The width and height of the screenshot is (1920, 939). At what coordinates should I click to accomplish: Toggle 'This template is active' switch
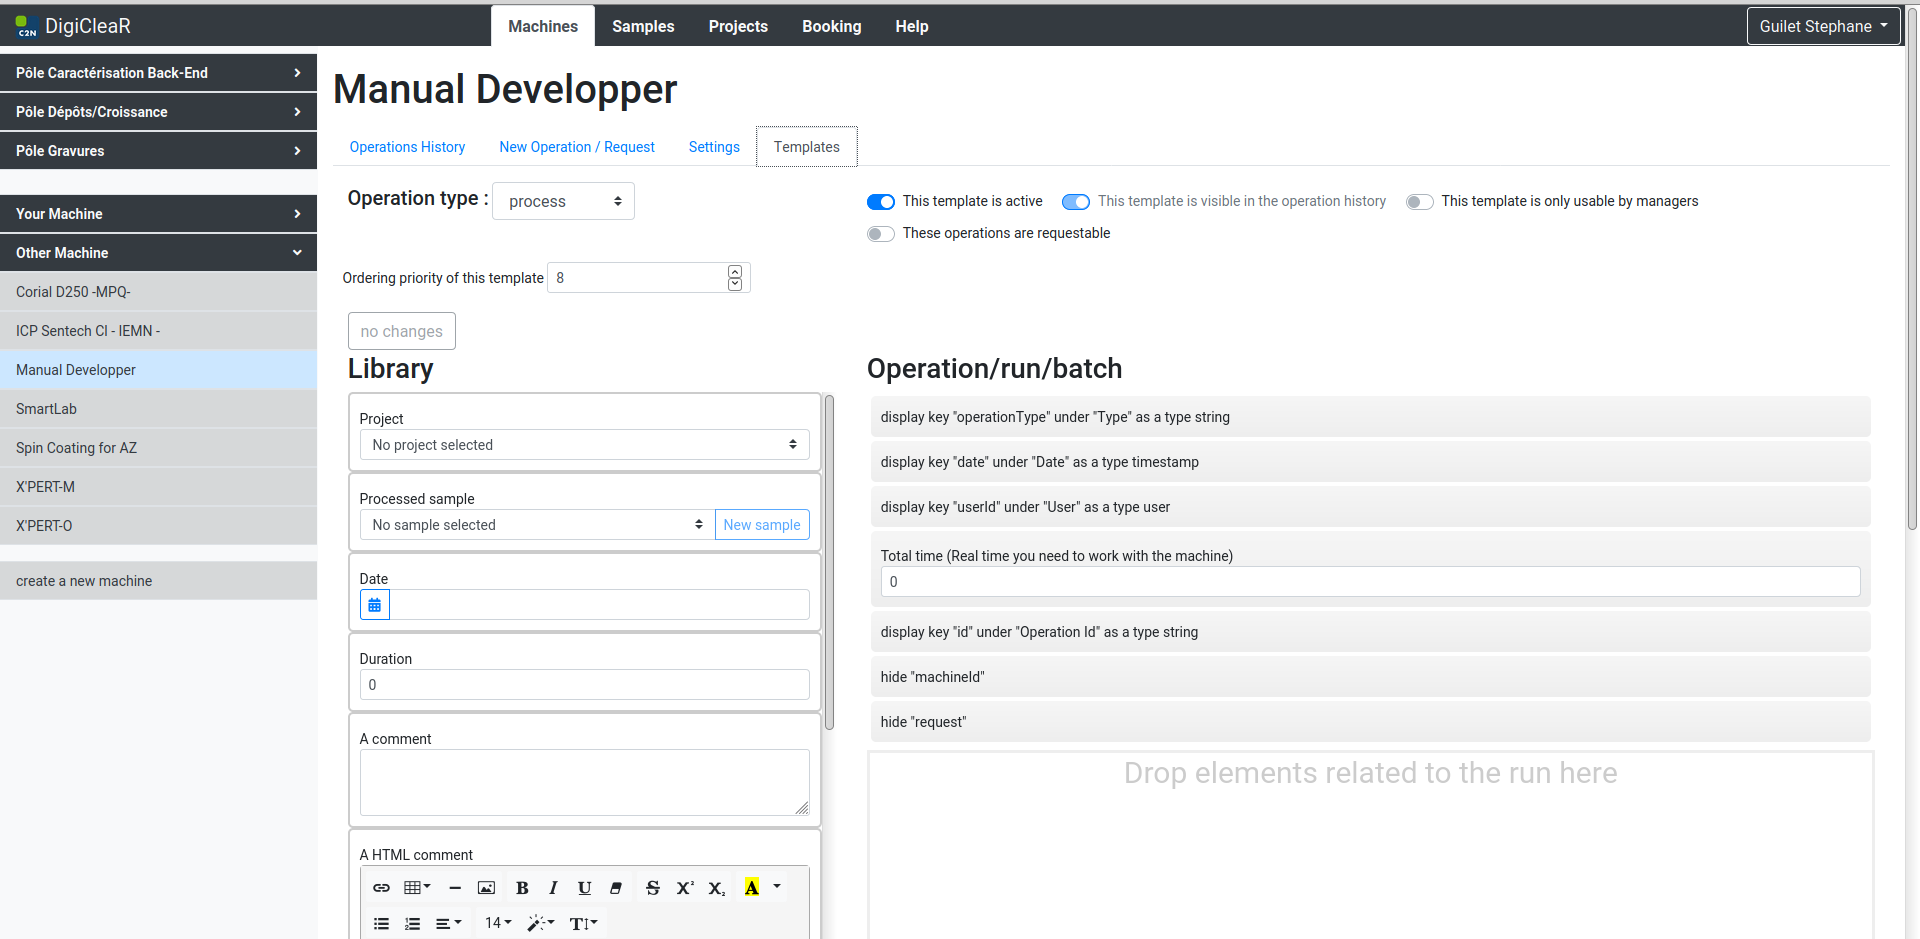pos(881,202)
